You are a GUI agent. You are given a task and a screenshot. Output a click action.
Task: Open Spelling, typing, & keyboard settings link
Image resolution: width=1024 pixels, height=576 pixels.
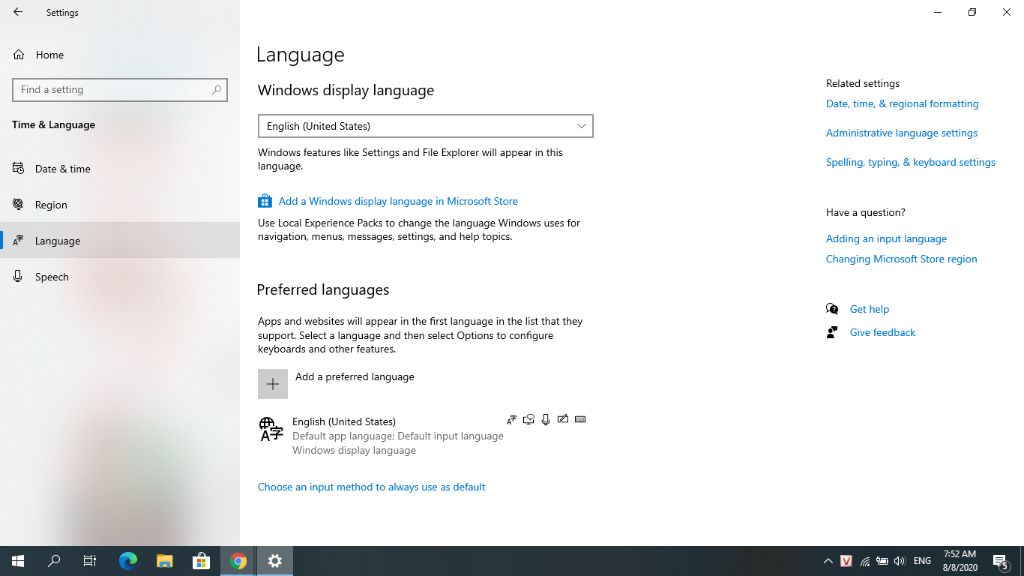tap(910, 162)
